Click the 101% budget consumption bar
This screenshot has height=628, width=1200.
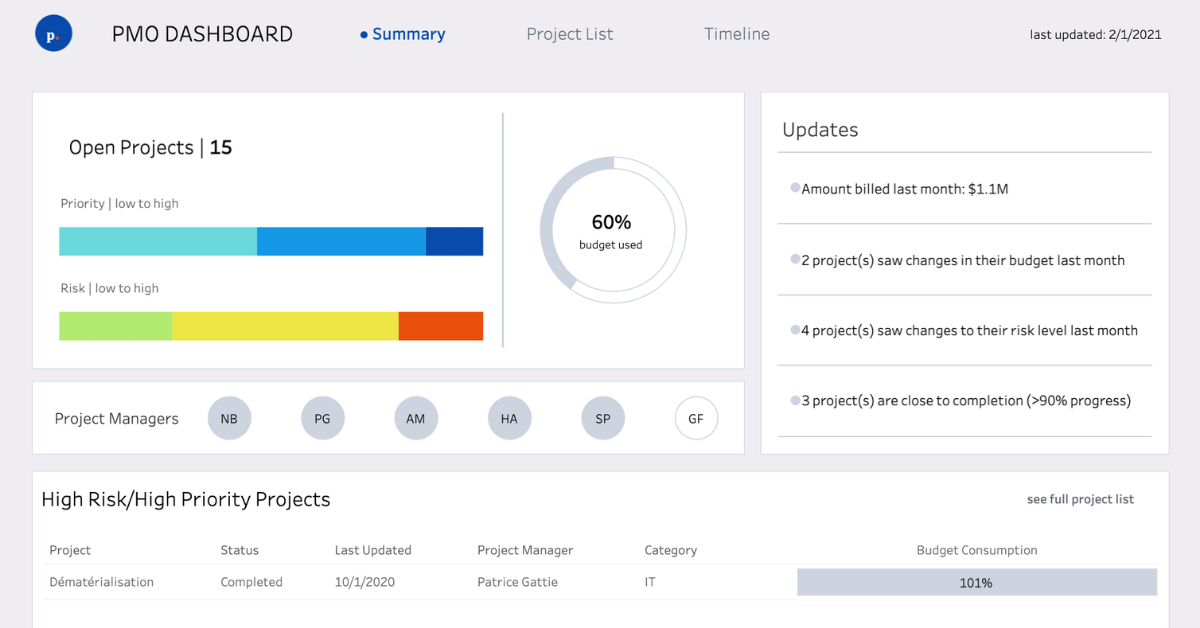click(x=977, y=581)
